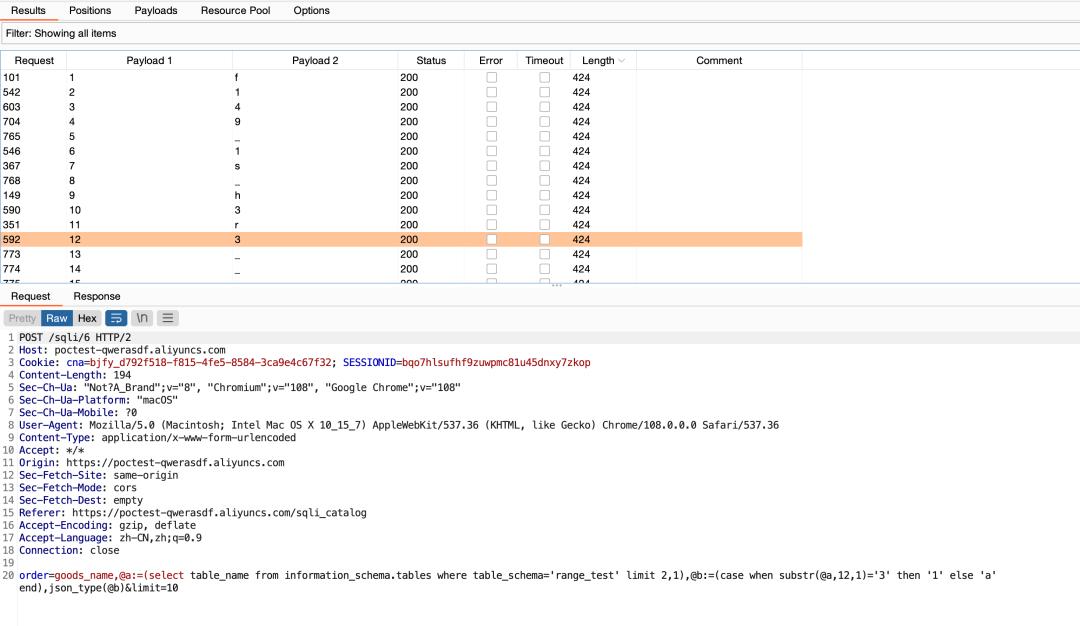Open the Payloads tab
Viewport: 1080px width, 626px height.
(156, 10)
